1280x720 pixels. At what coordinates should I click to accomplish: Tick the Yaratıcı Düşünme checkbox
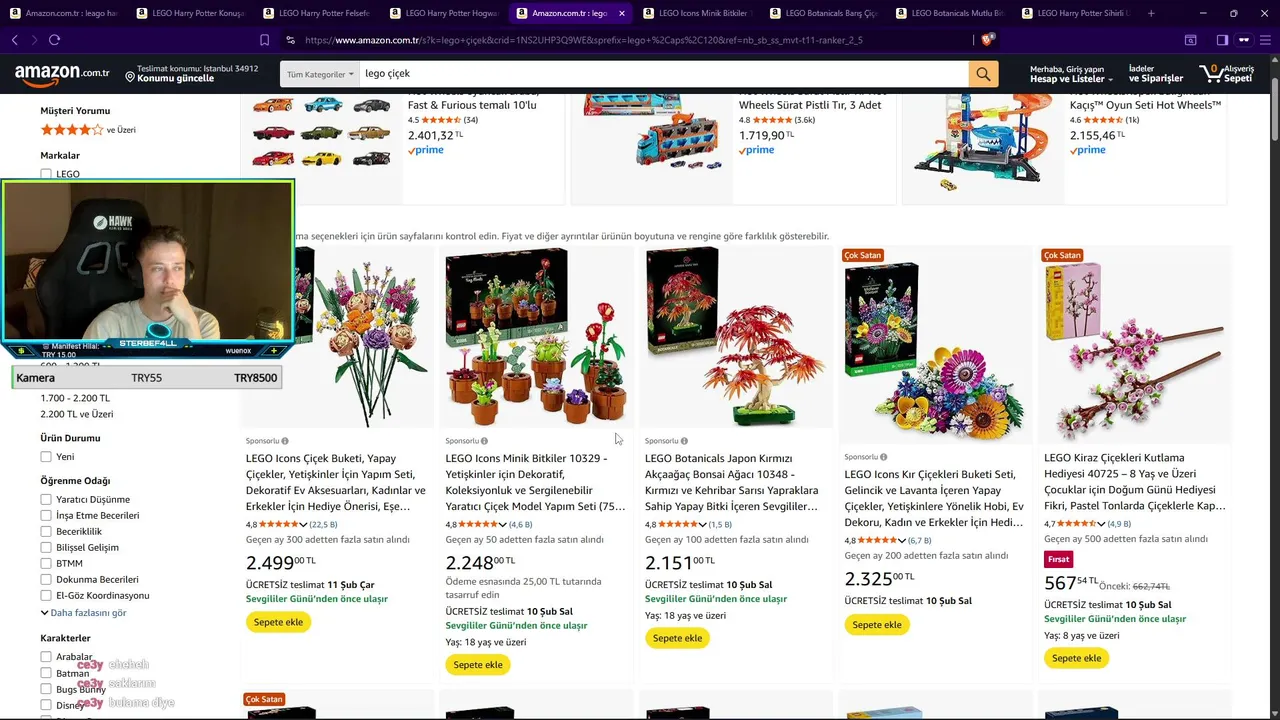coord(46,500)
